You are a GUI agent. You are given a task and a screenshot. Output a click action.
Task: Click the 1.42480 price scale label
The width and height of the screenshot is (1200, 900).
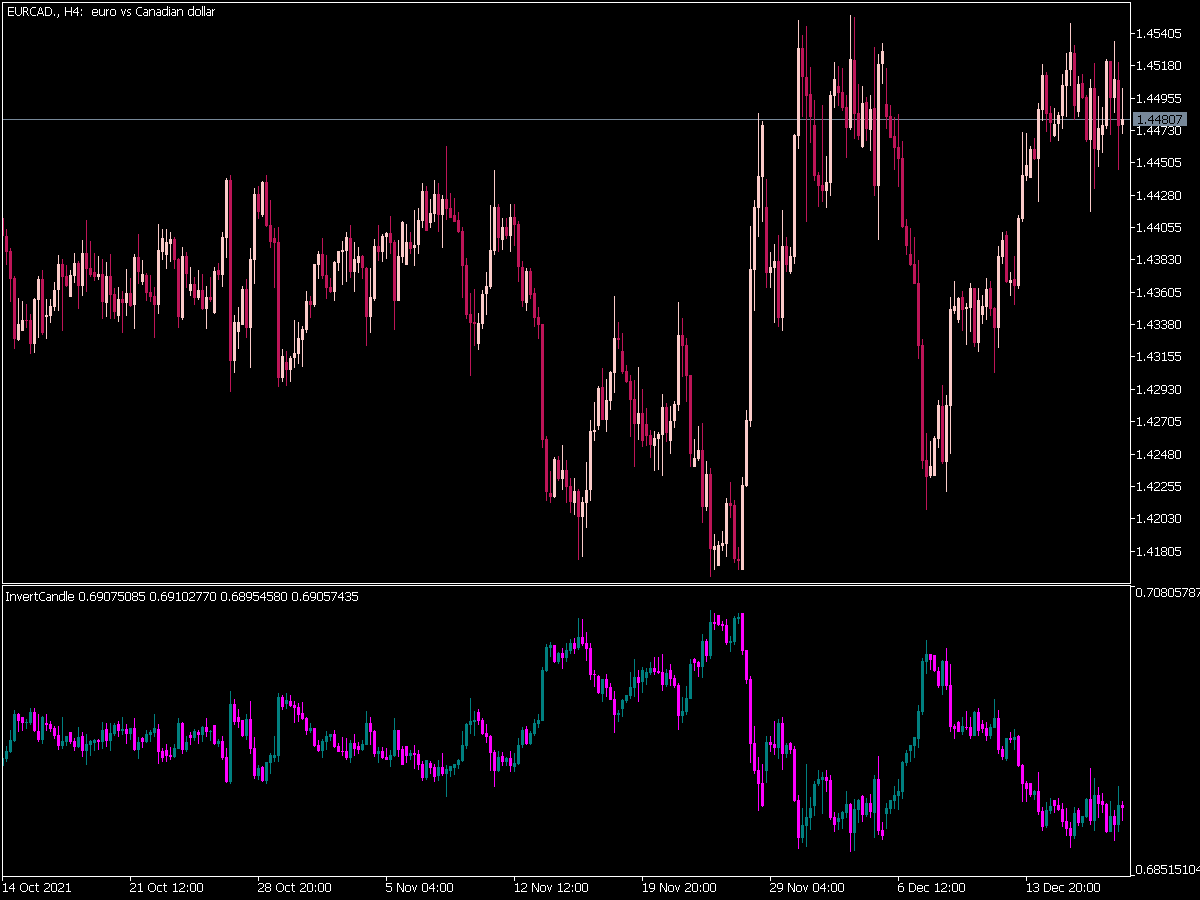[x=1158, y=454]
